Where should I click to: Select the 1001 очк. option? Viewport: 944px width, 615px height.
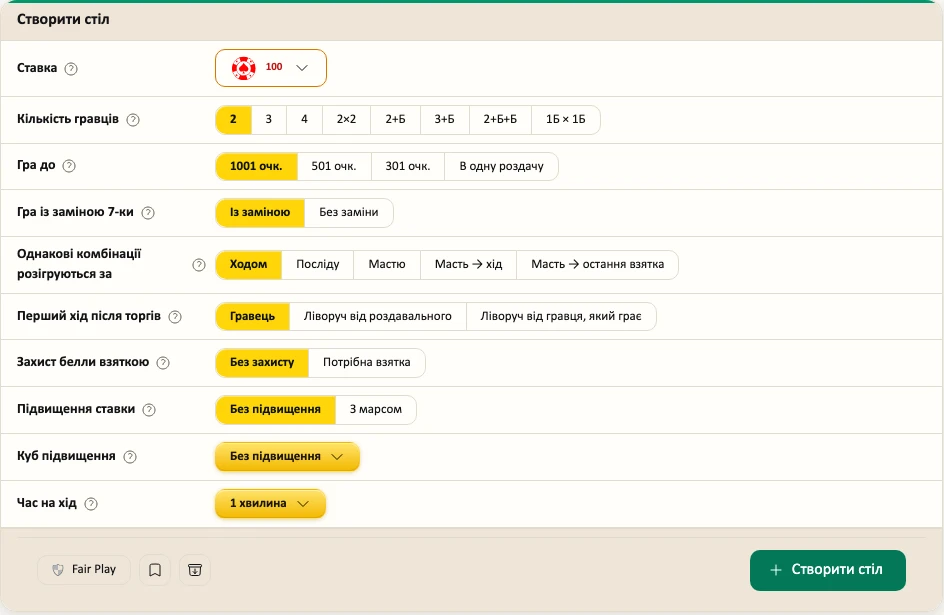[x=256, y=166]
